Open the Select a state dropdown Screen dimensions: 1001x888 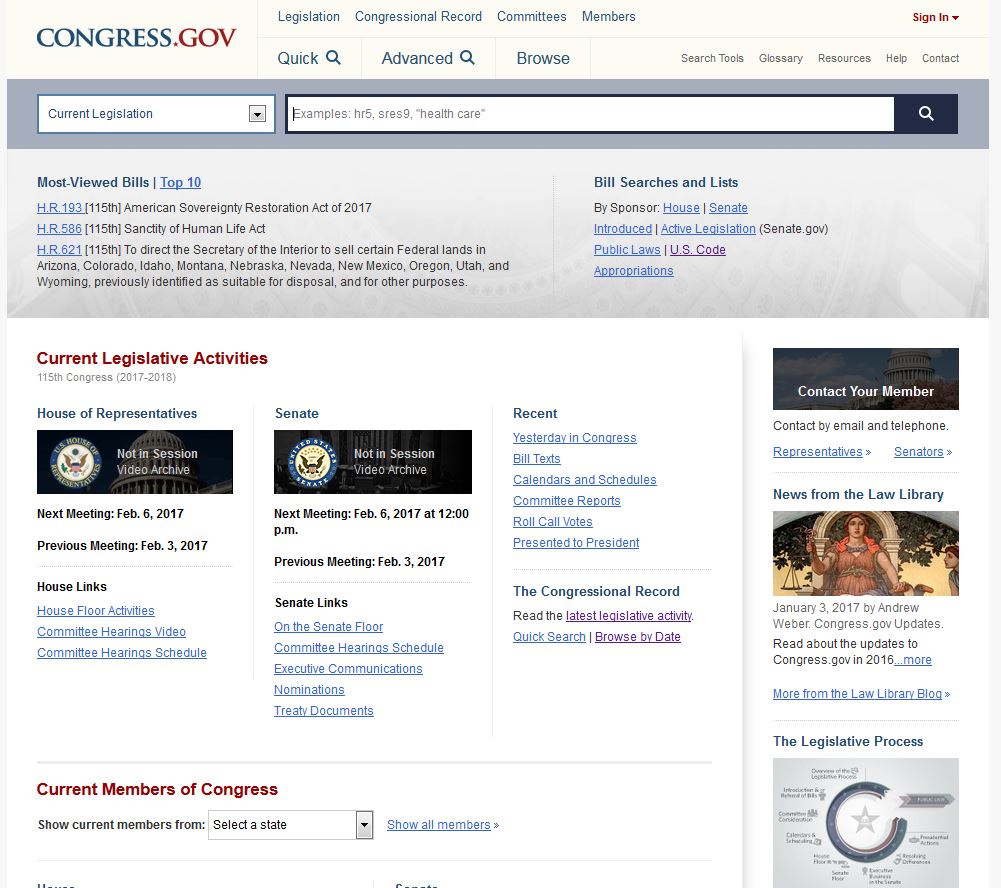(x=290, y=824)
